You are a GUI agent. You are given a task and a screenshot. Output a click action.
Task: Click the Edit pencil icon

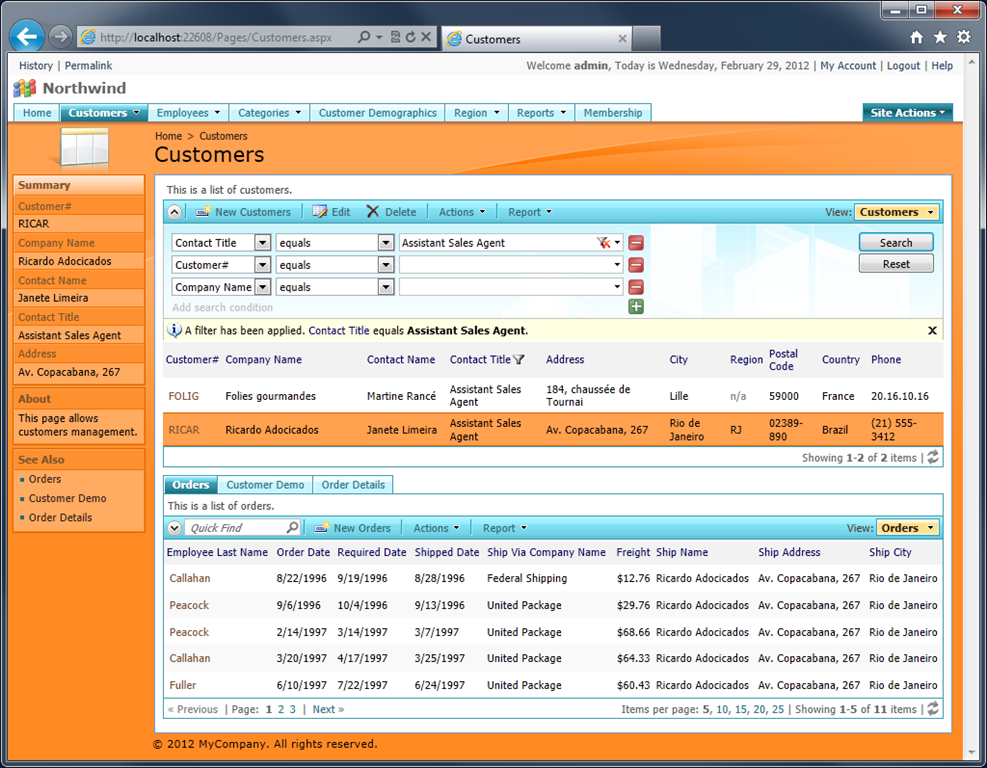tap(320, 212)
